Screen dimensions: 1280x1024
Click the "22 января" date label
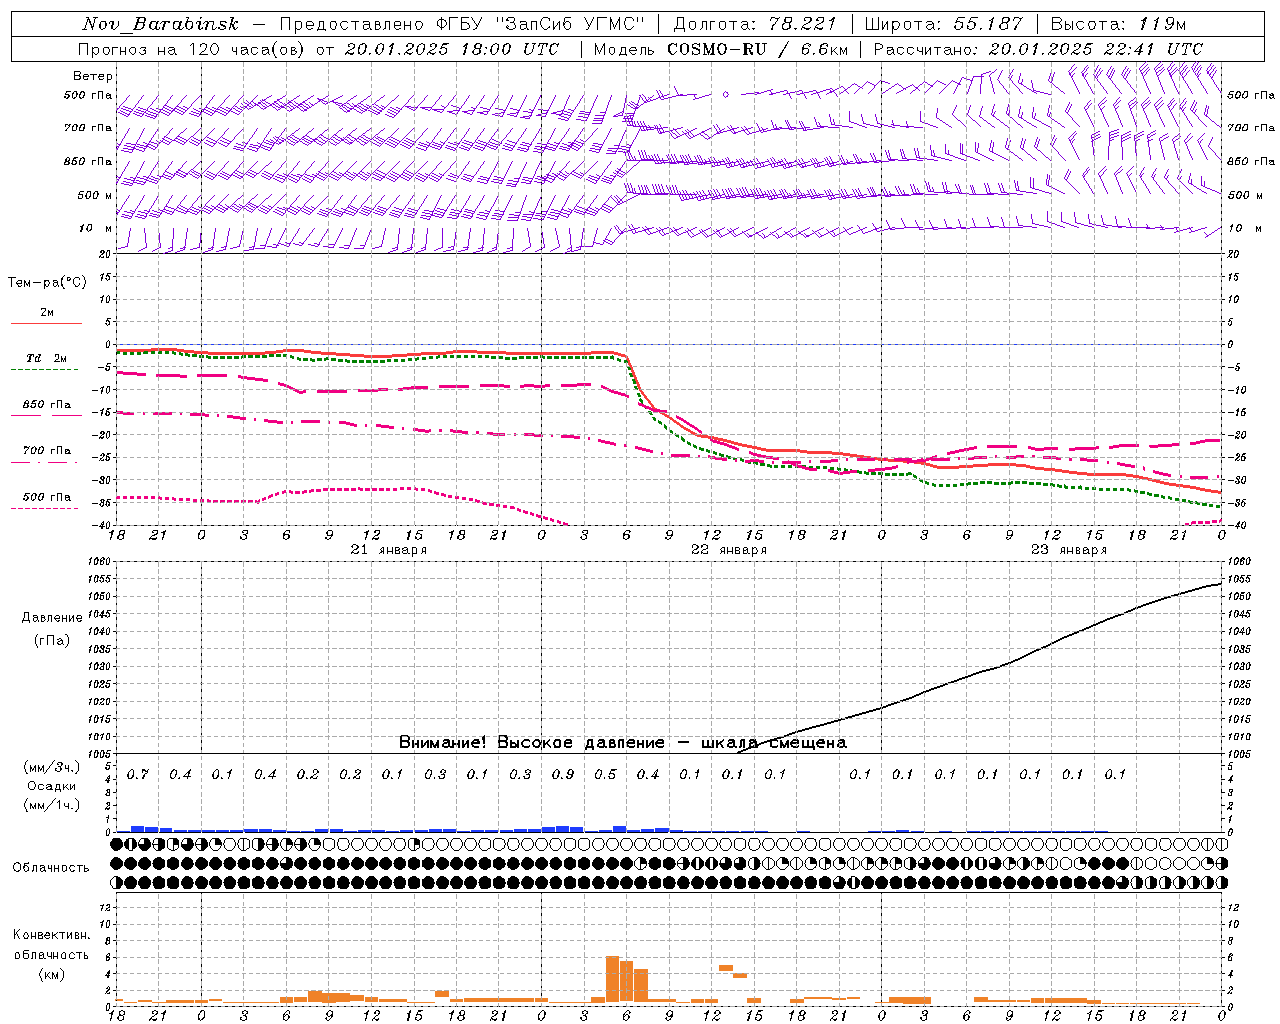[x=729, y=550]
